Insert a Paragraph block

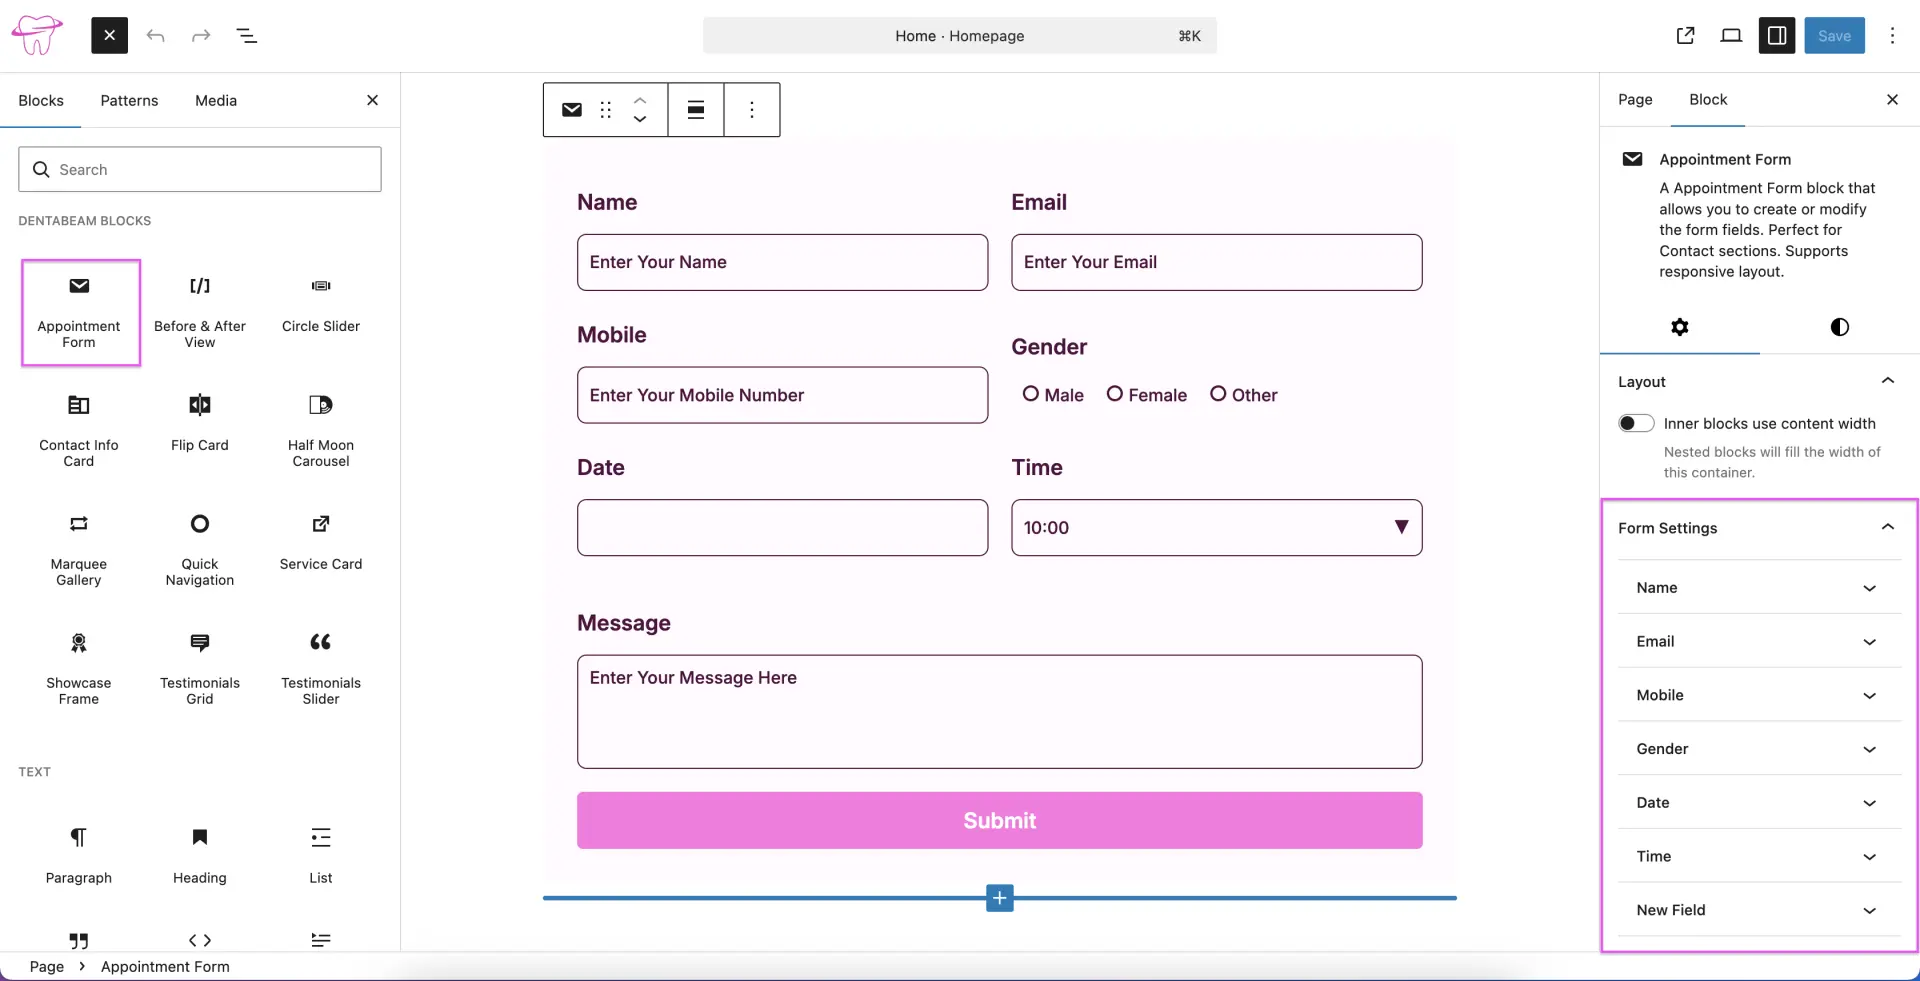(79, 856)
